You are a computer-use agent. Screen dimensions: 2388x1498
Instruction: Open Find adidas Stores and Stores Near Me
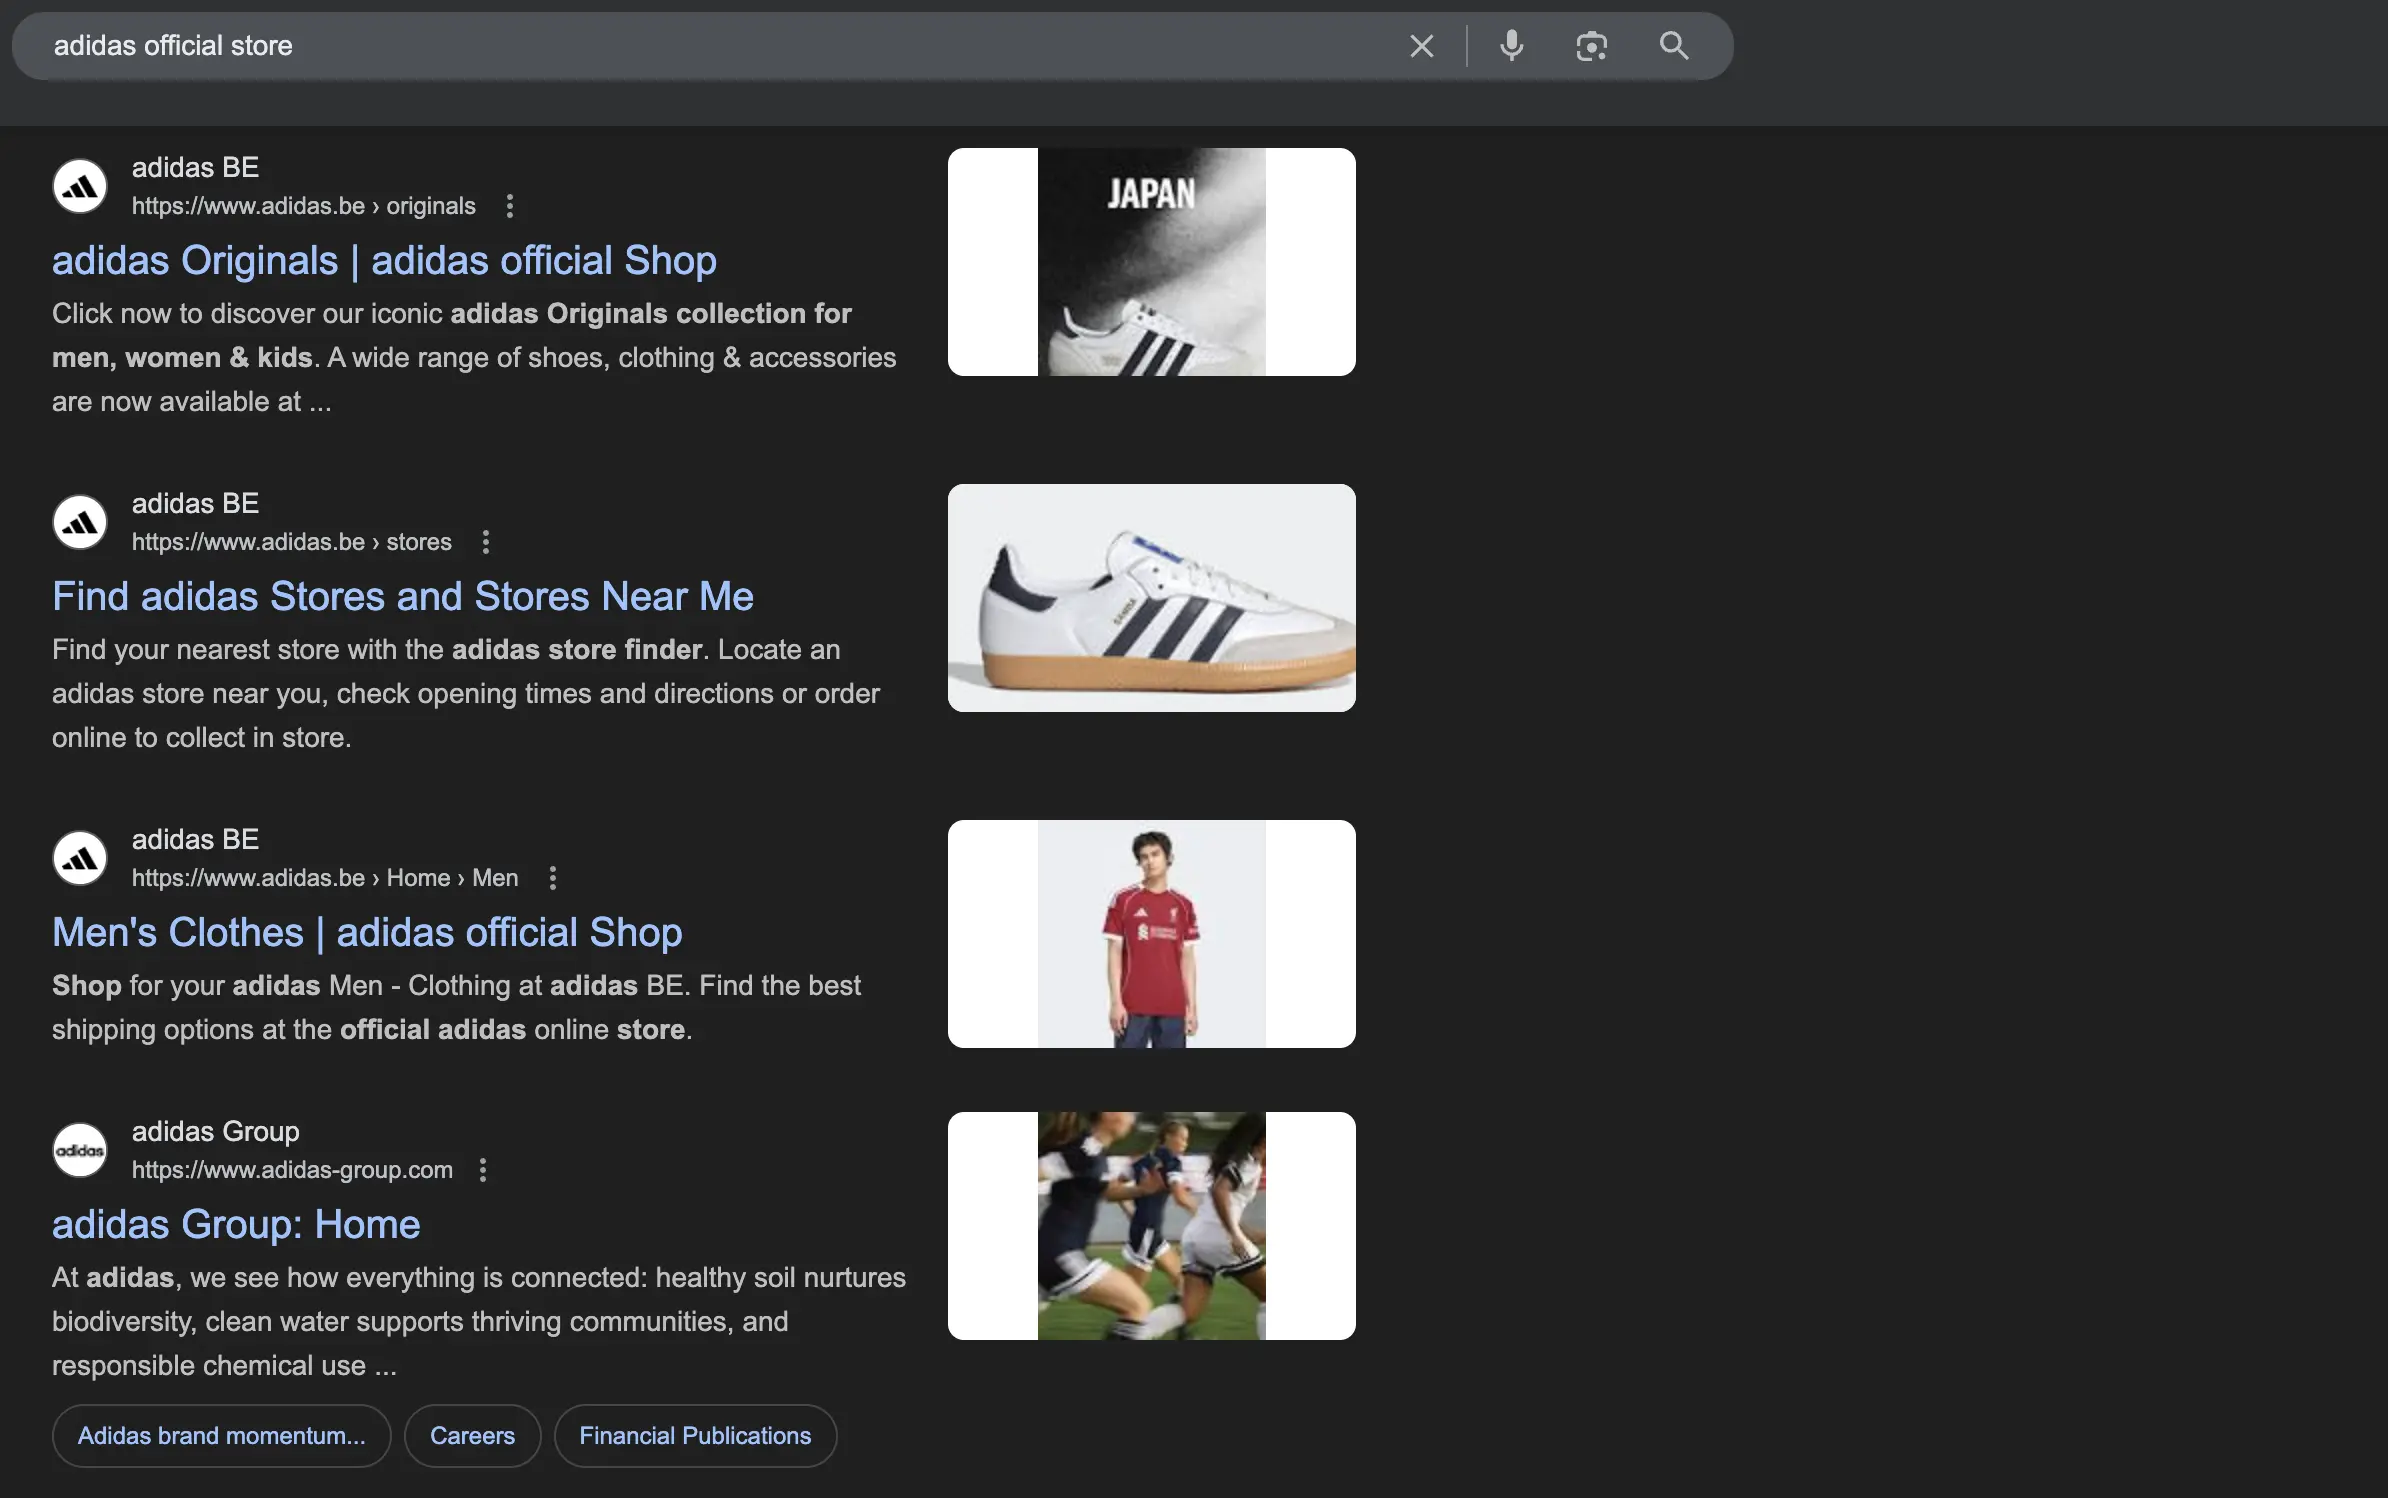[403, 596]
